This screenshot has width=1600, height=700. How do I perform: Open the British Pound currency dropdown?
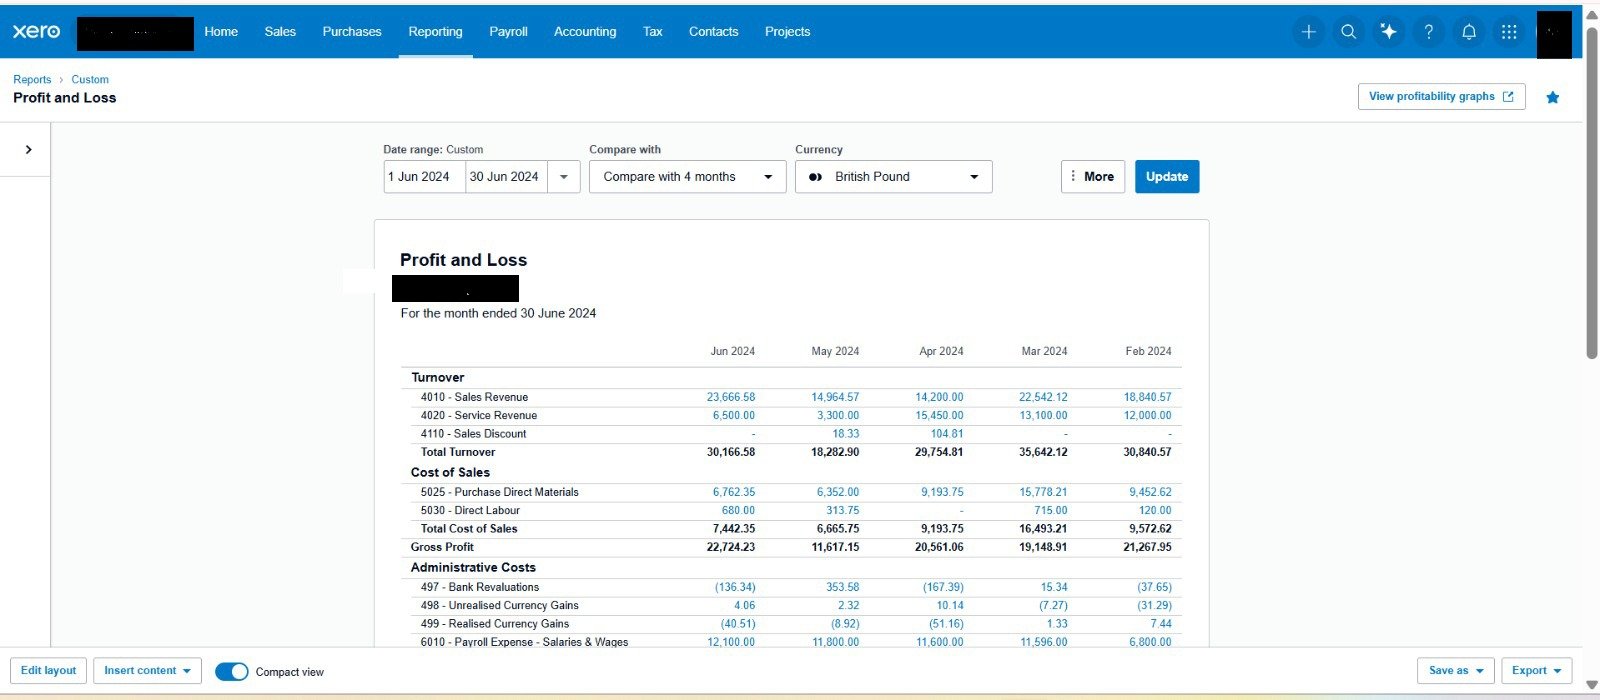coord(894,177)
